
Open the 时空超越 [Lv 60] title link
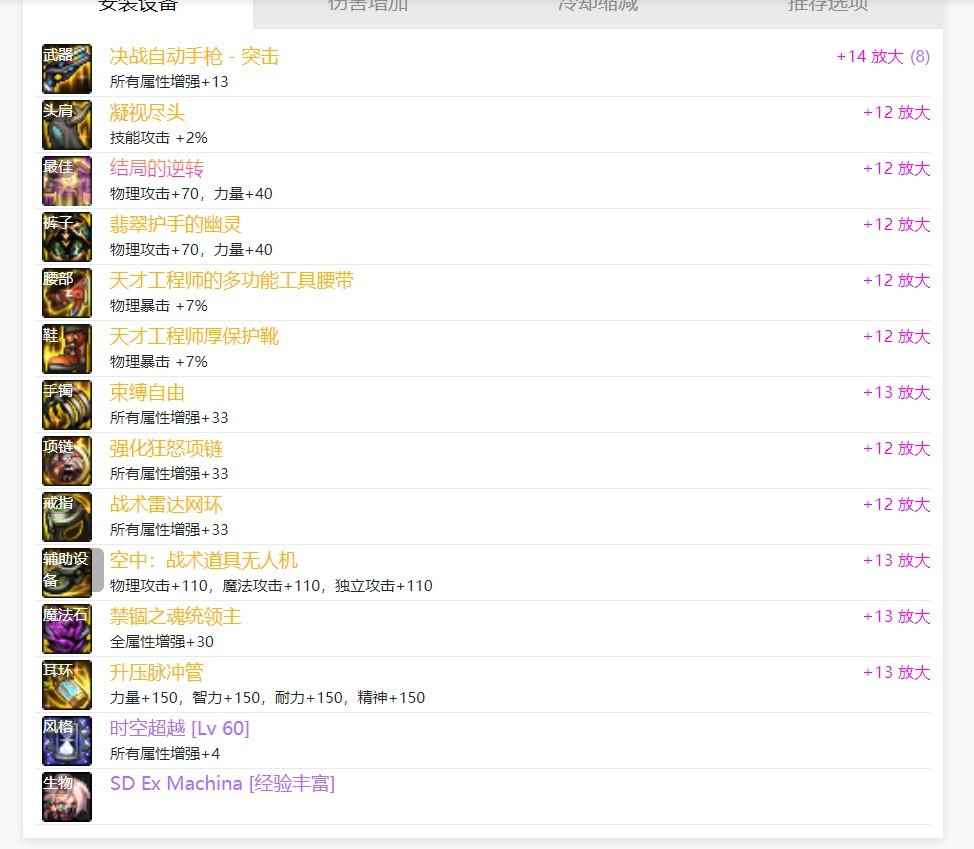pyautogui.click(x=179, y=728)
